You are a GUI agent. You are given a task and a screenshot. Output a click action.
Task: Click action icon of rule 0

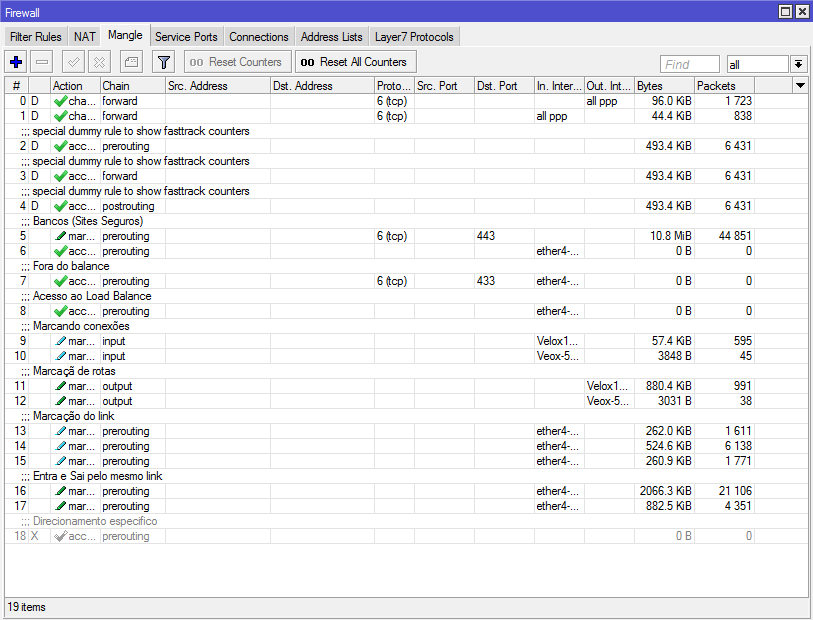tap(60, 101)
